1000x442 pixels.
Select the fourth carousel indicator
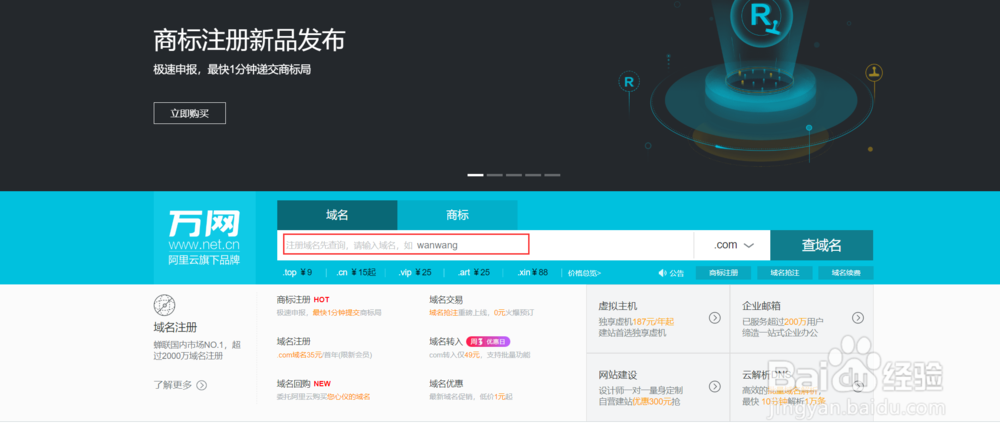coord(533,175)
